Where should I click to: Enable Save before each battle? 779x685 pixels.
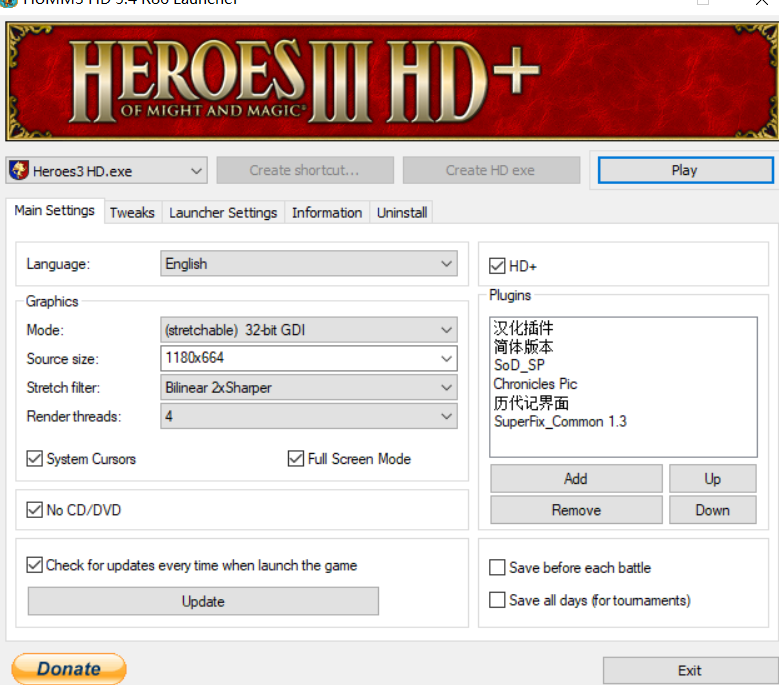[x=497, y=567]
